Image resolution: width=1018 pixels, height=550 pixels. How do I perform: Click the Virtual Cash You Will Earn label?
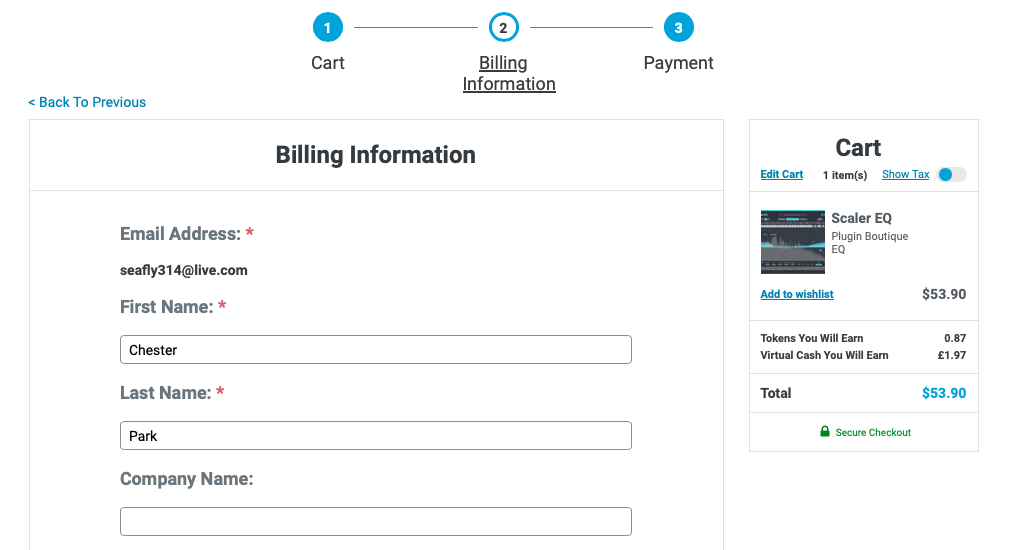825,355
